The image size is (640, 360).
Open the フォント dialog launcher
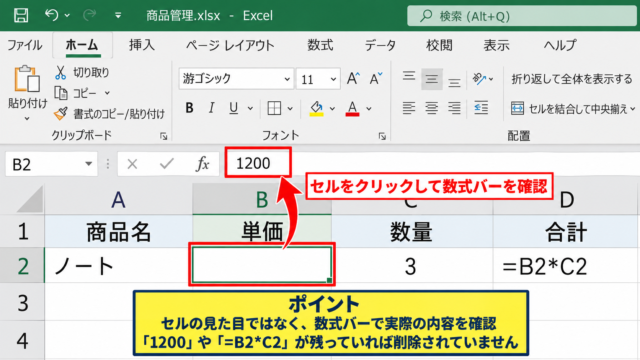382,136
